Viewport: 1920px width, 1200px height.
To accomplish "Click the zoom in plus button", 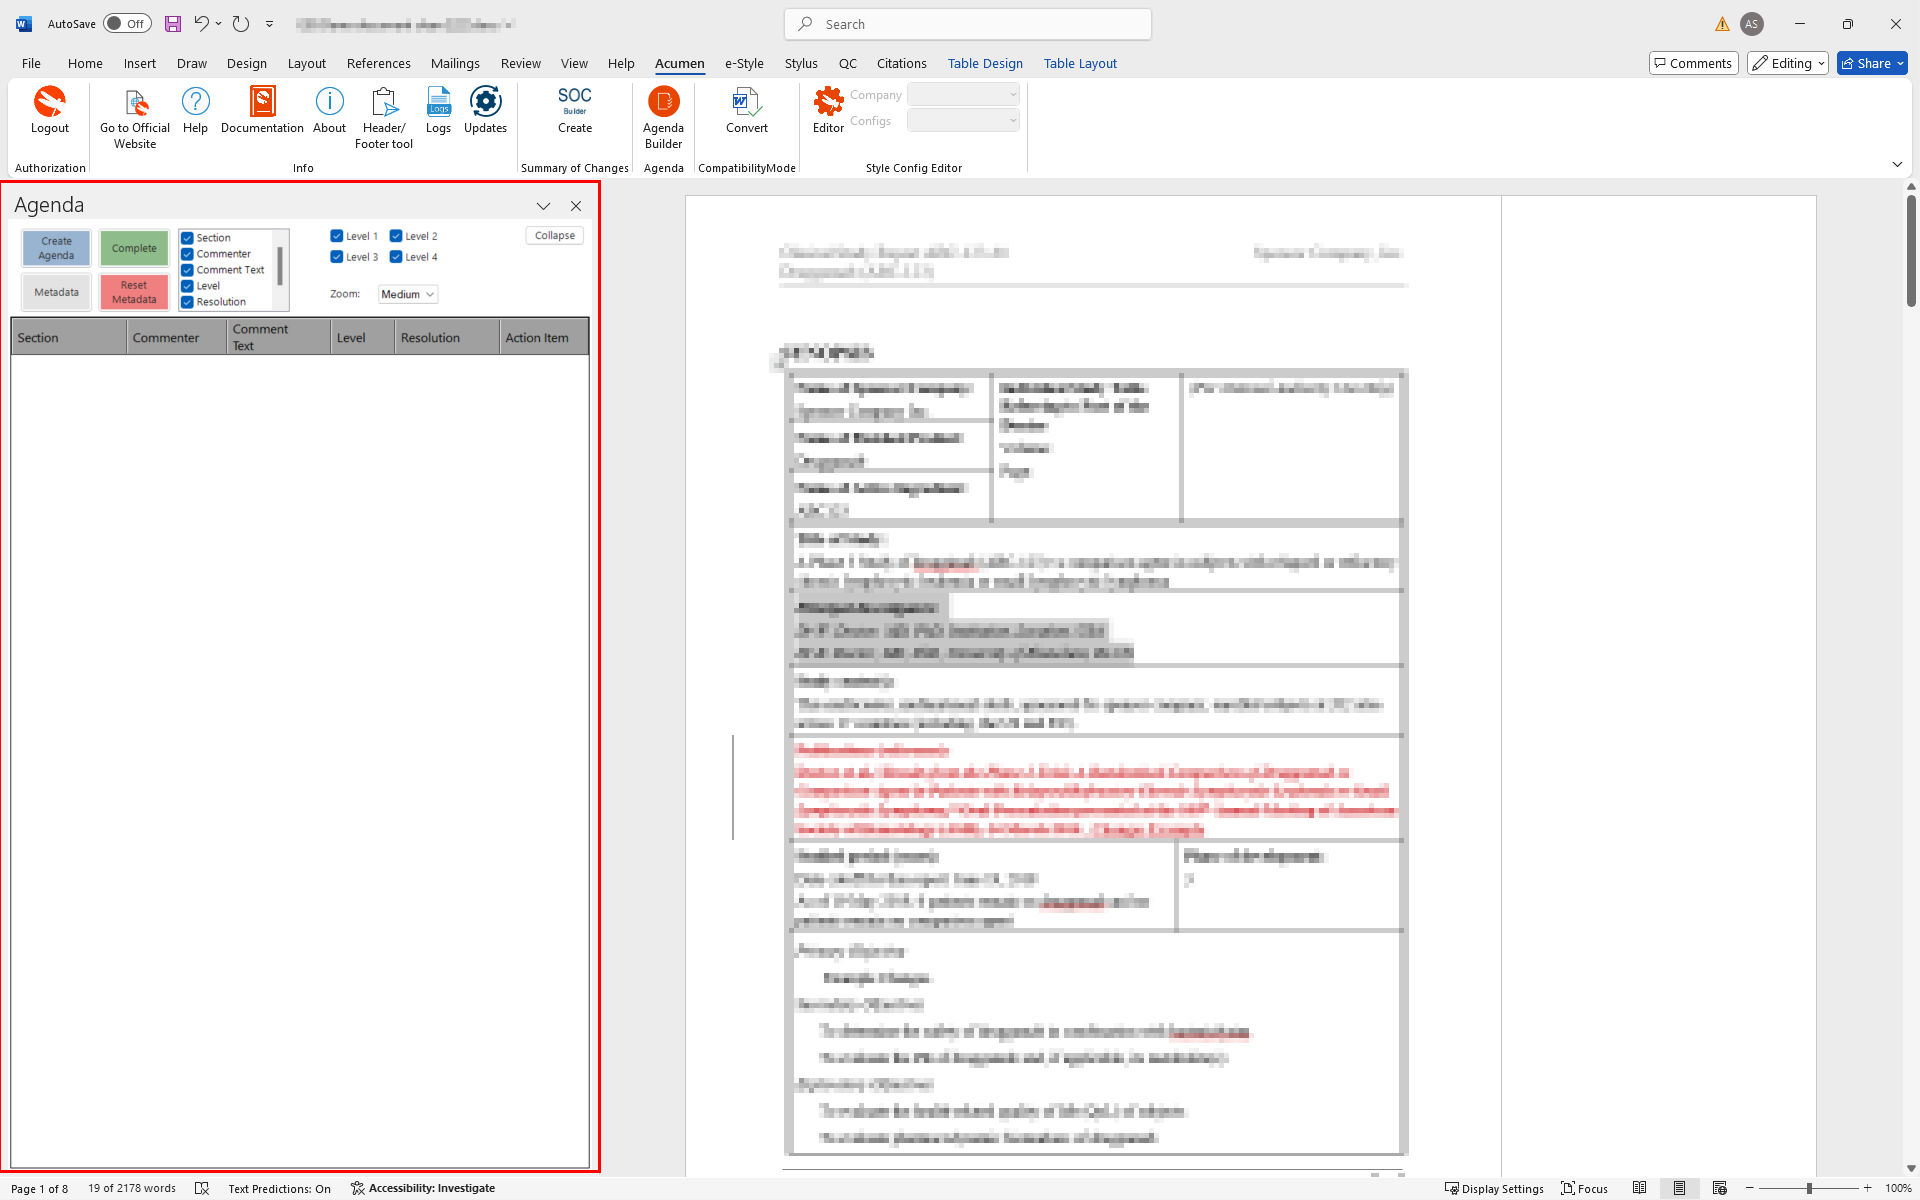I will [x=1867, y=1188].
